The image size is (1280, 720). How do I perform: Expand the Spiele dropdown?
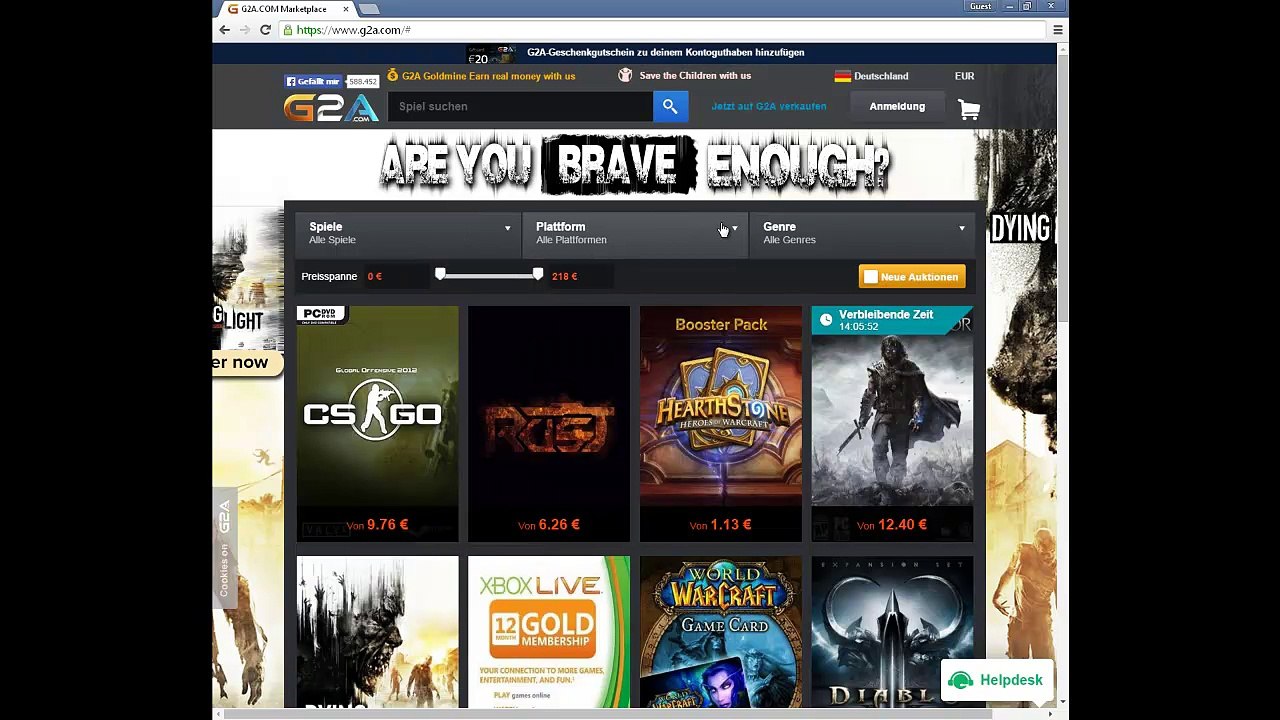(x=408, y=233)
